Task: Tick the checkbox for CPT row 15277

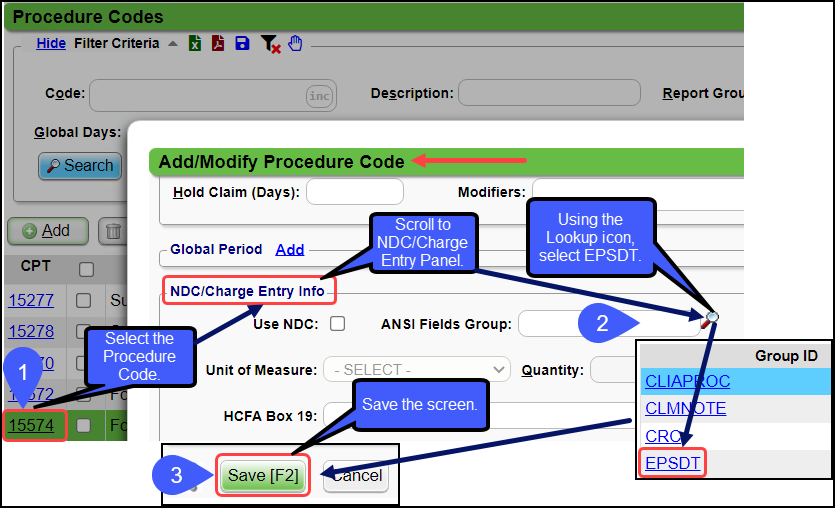Action: 84,299
